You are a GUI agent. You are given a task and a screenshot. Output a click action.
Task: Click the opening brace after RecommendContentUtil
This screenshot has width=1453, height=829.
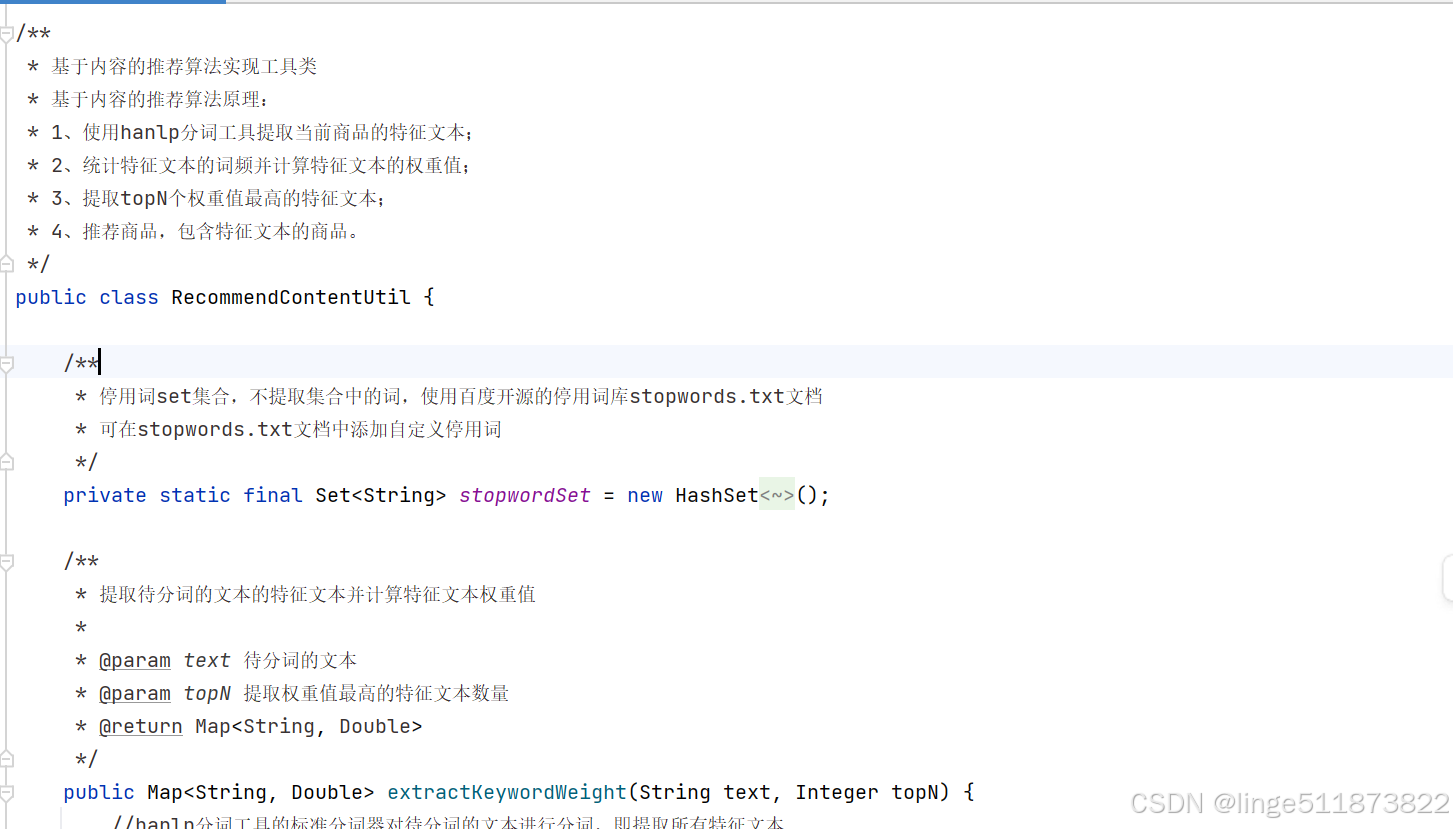[429, 297]
